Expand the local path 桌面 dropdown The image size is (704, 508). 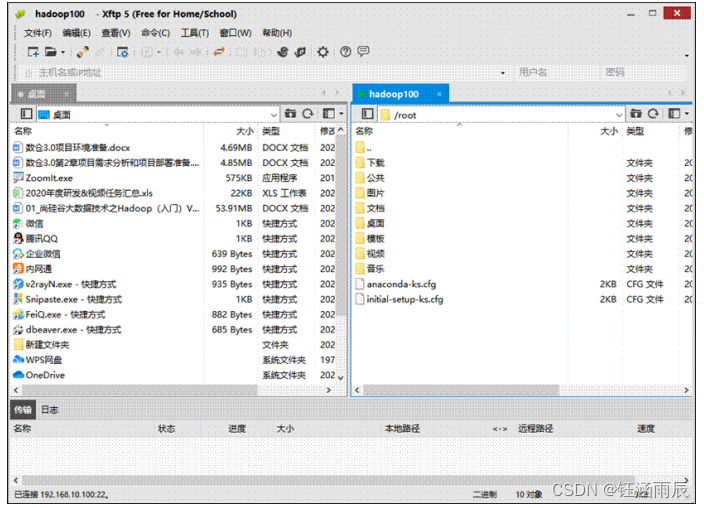[x=274, y=115]
